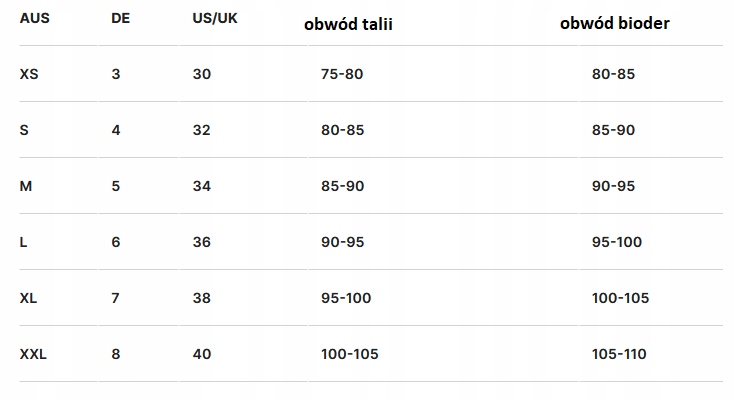This screenshot has height=400, width=735.
Task: Click waist value 75-80 in XS row
Action: click(x=342, y=74)
